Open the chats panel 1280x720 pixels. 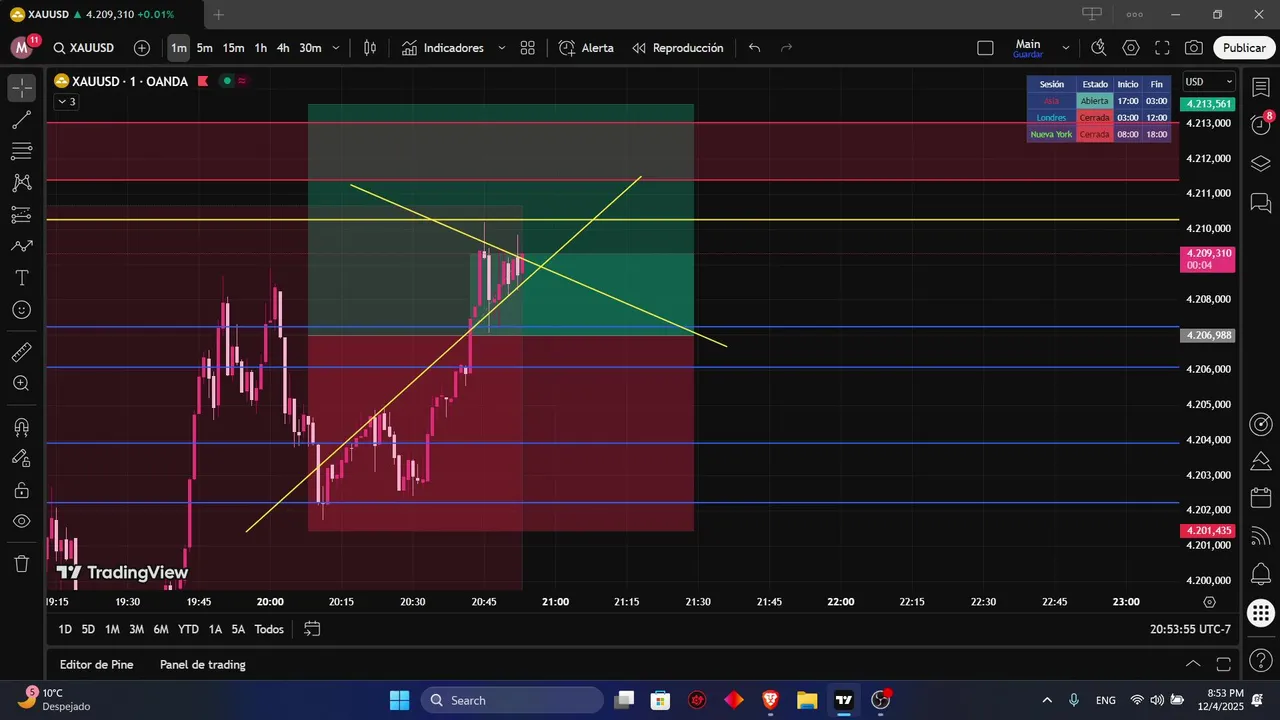tap(1260, 203)
